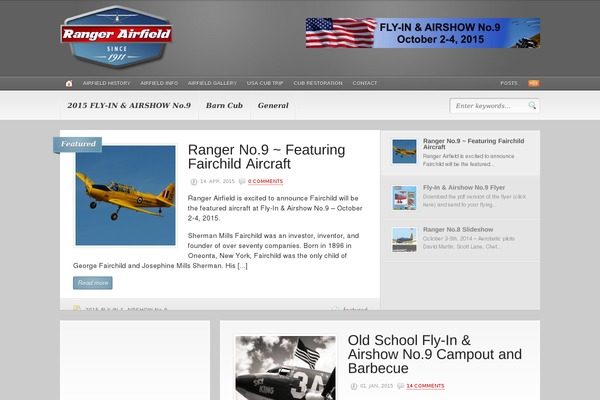600x400 pixels.
Task: Click the 14 Comments link
Action: point(425,386)
